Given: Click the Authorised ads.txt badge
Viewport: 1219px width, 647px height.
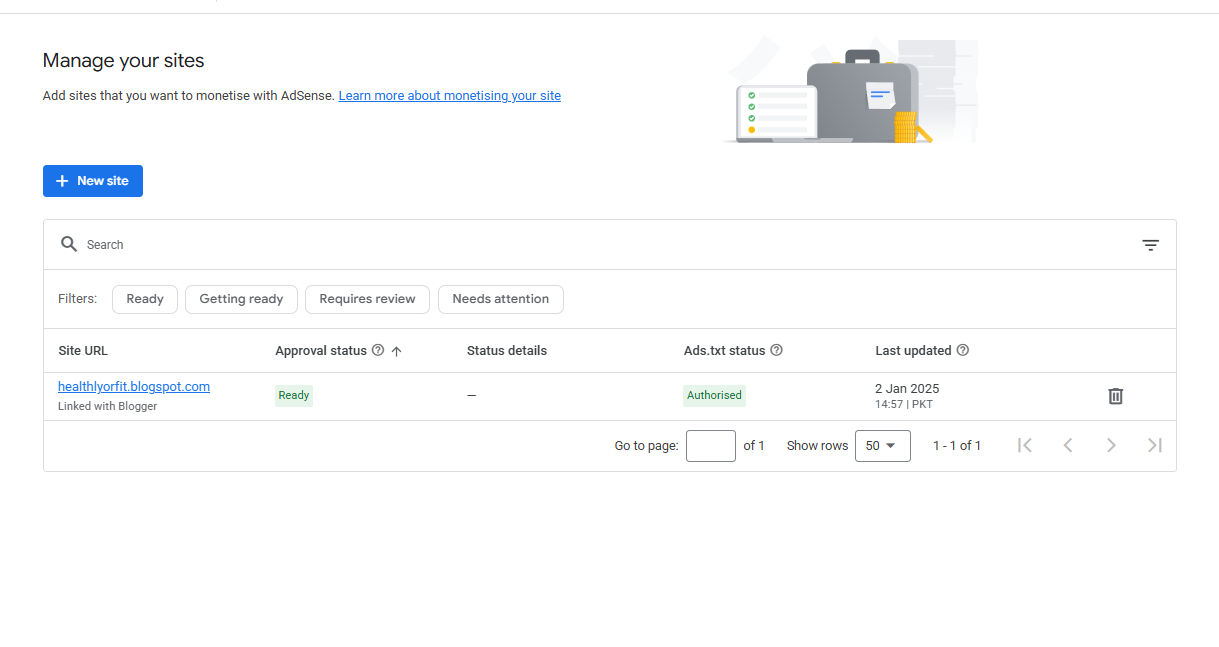Looking at the screenshot, I should click(714, 395).
